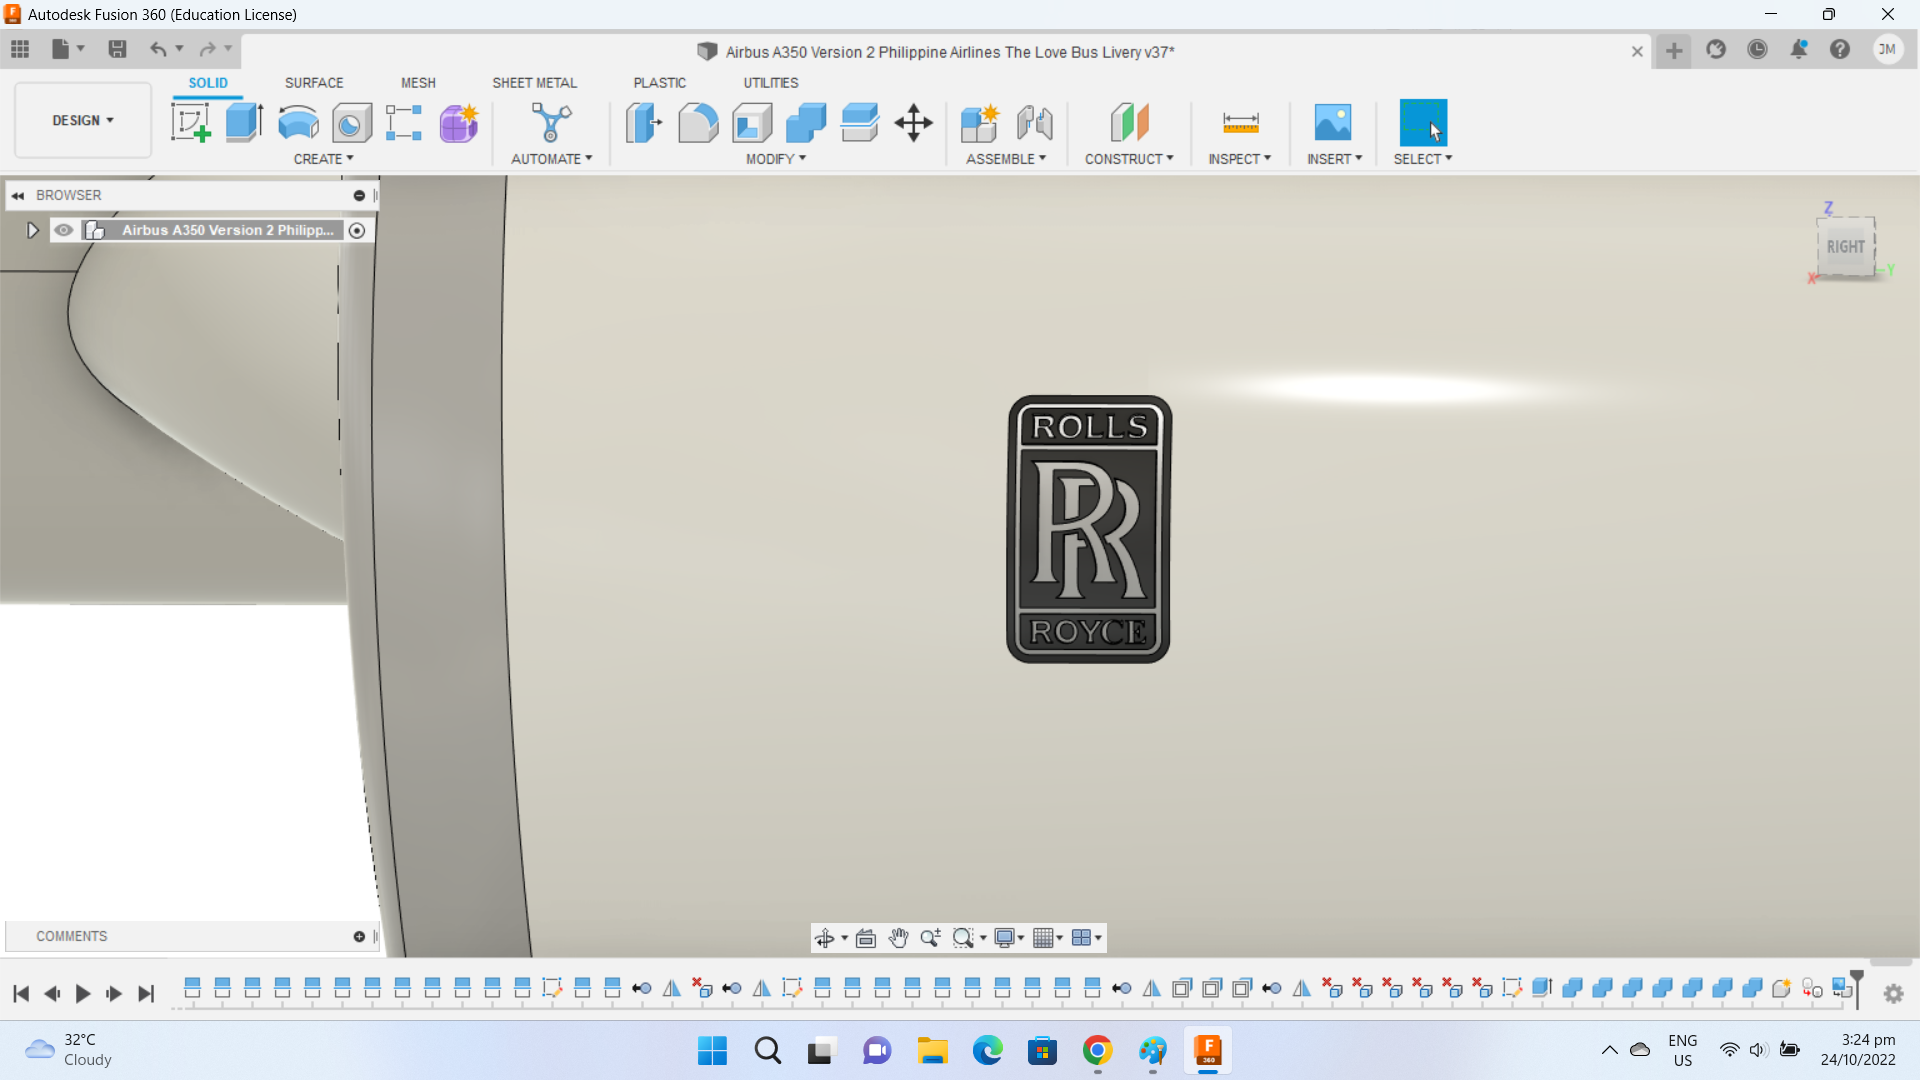
Task: Click the Save icon
Action: (117, 49)
